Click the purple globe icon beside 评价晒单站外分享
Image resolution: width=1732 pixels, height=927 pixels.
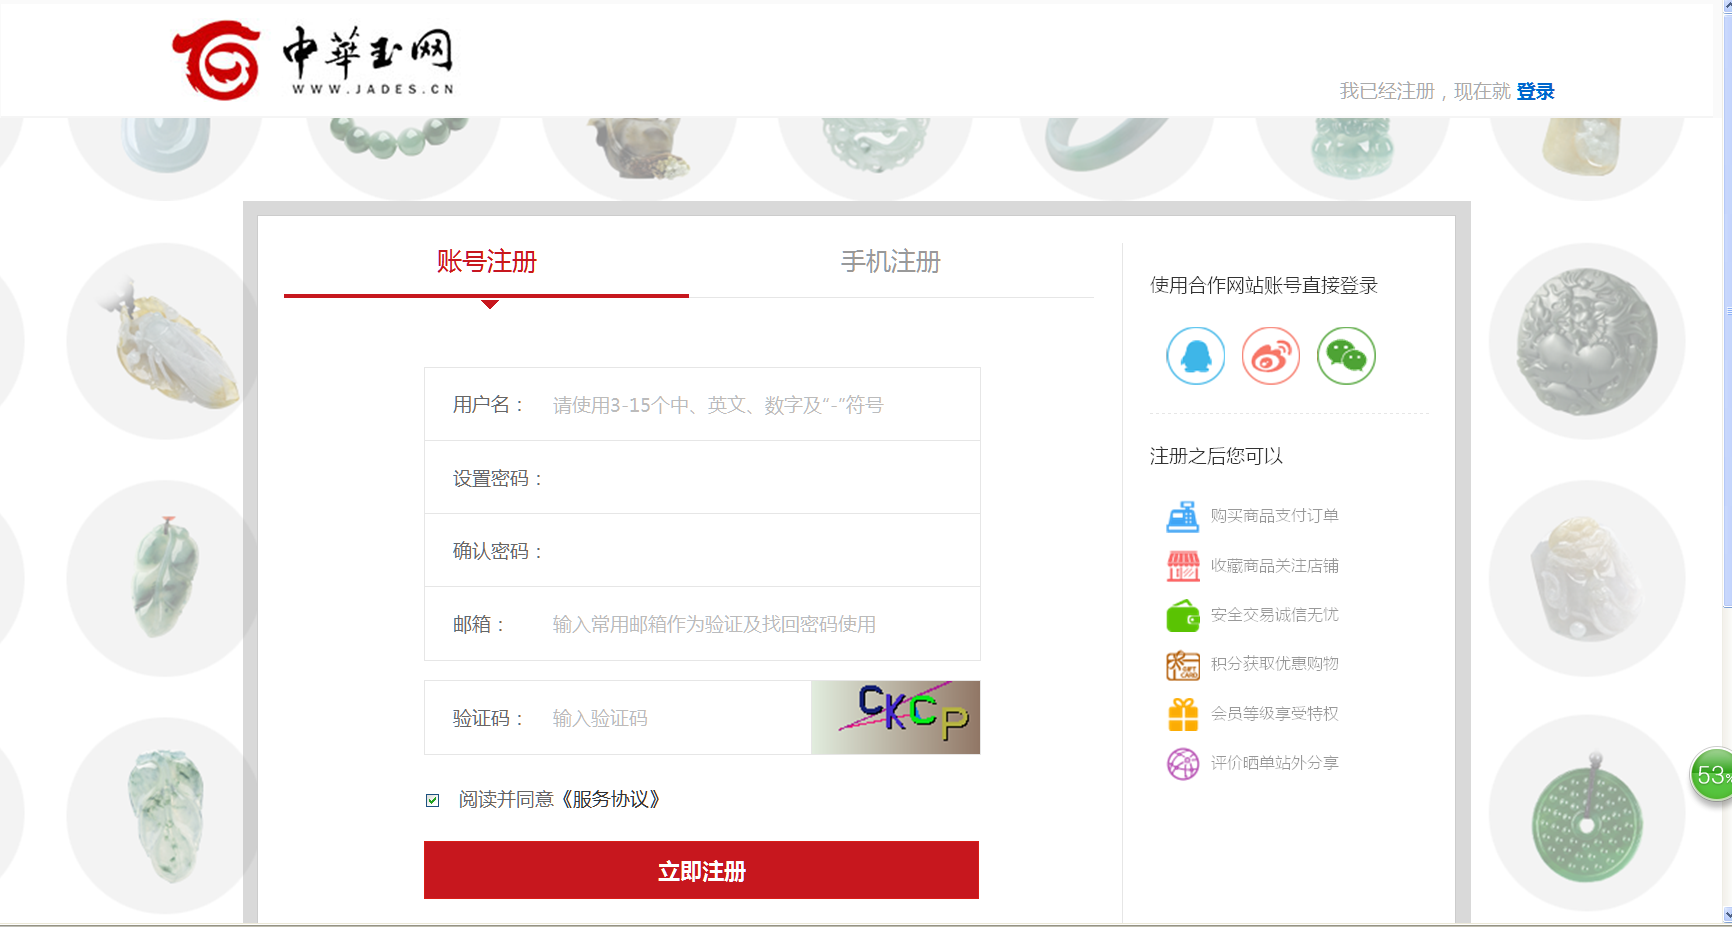pyautogui.click(x=1183, y=763)
